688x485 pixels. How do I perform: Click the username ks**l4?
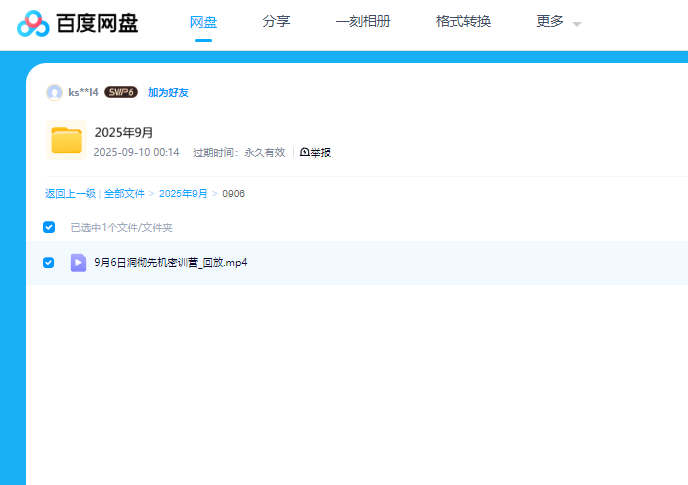83,92
